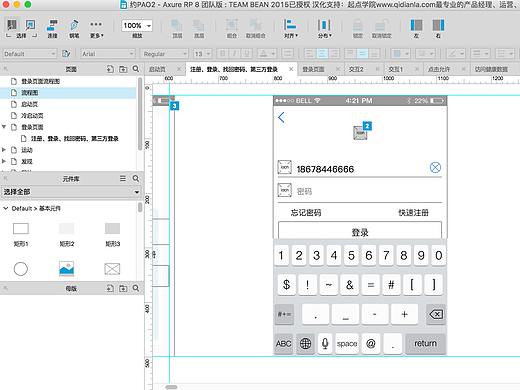Clear the phone number field
520x390 pixels.
[x=435, y=167]
